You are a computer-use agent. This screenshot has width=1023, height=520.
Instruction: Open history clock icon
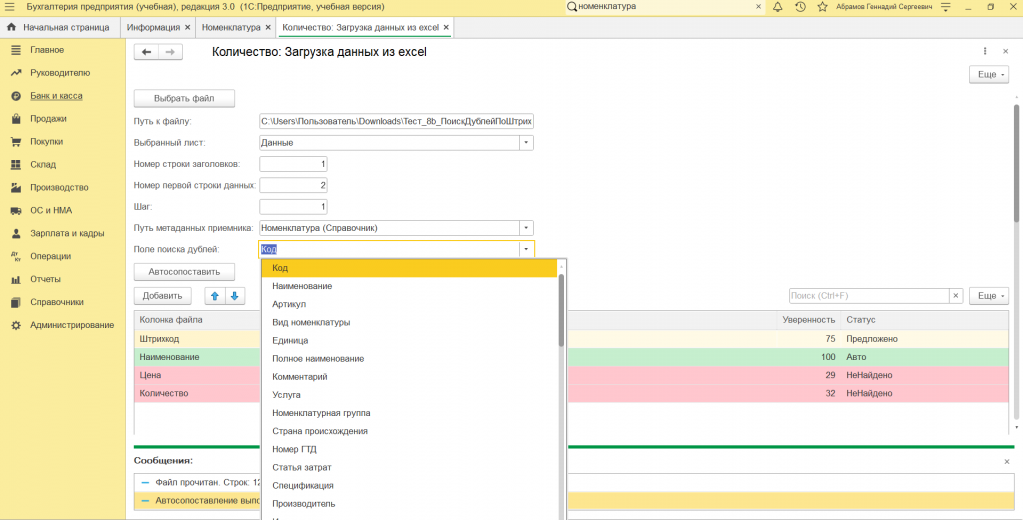[801, 7]
